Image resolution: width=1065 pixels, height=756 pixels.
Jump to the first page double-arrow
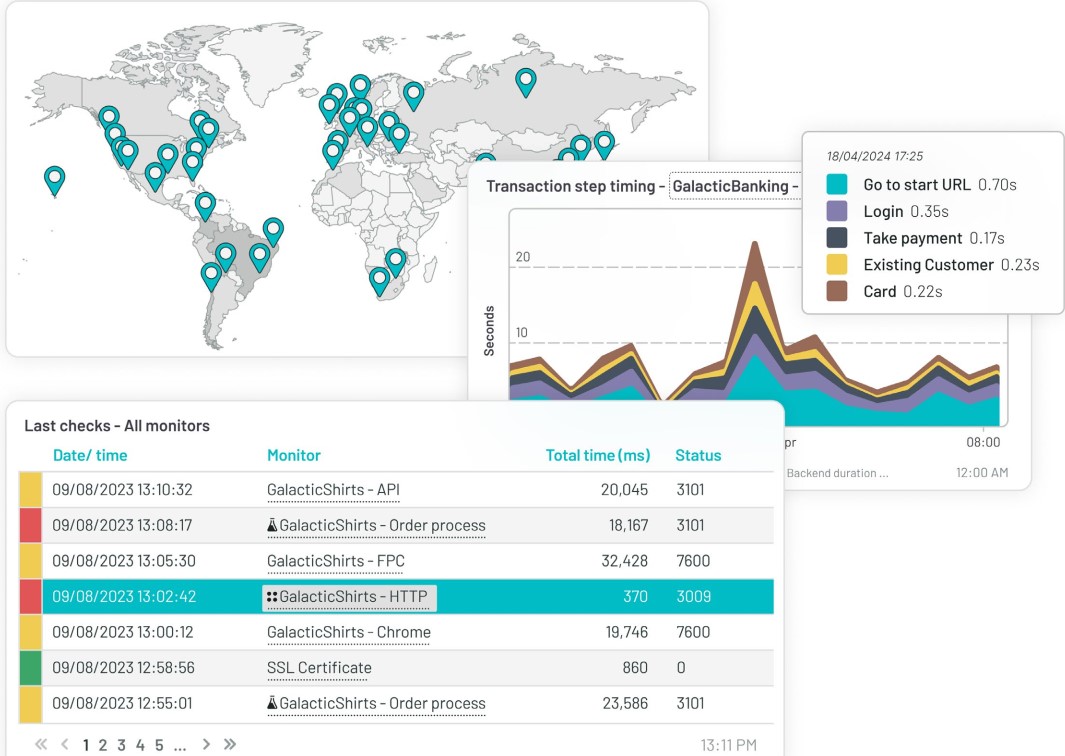pyautogui.click(x=41, y=744)
